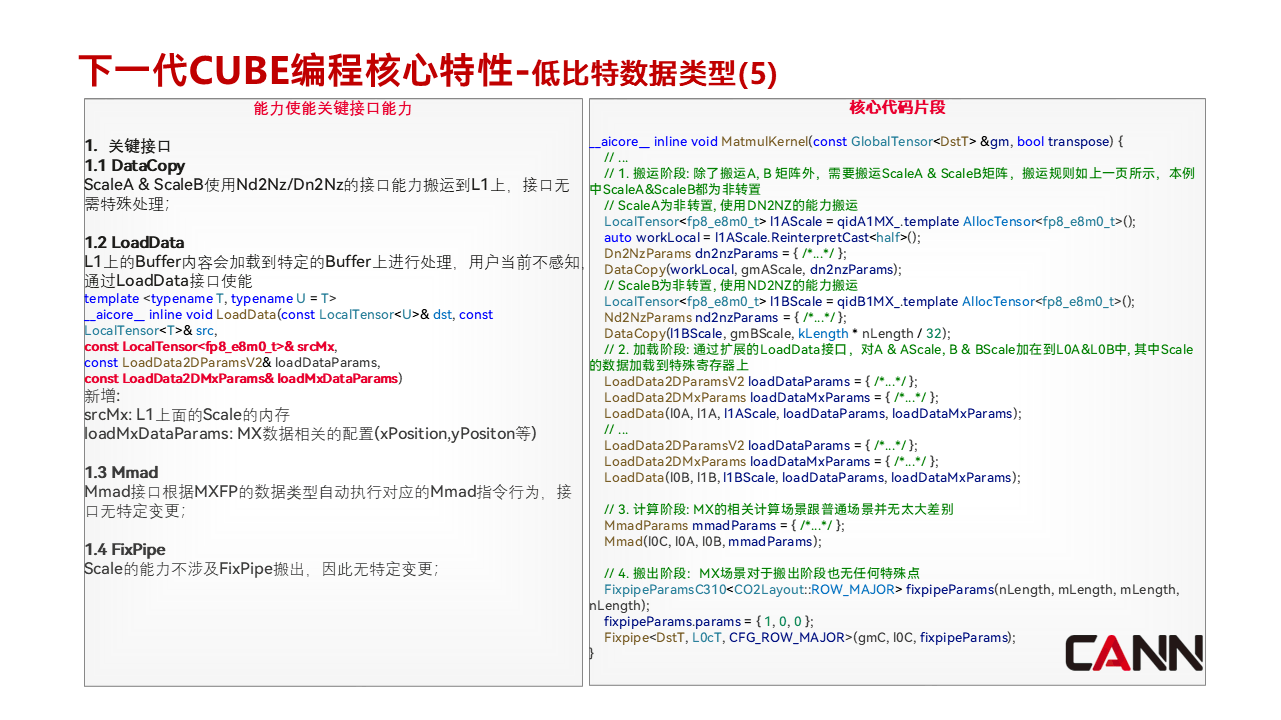Click the slide title "下一代CUBE编程核心特性"
The height and width of the screenshot is (720, 1281).
298,71
